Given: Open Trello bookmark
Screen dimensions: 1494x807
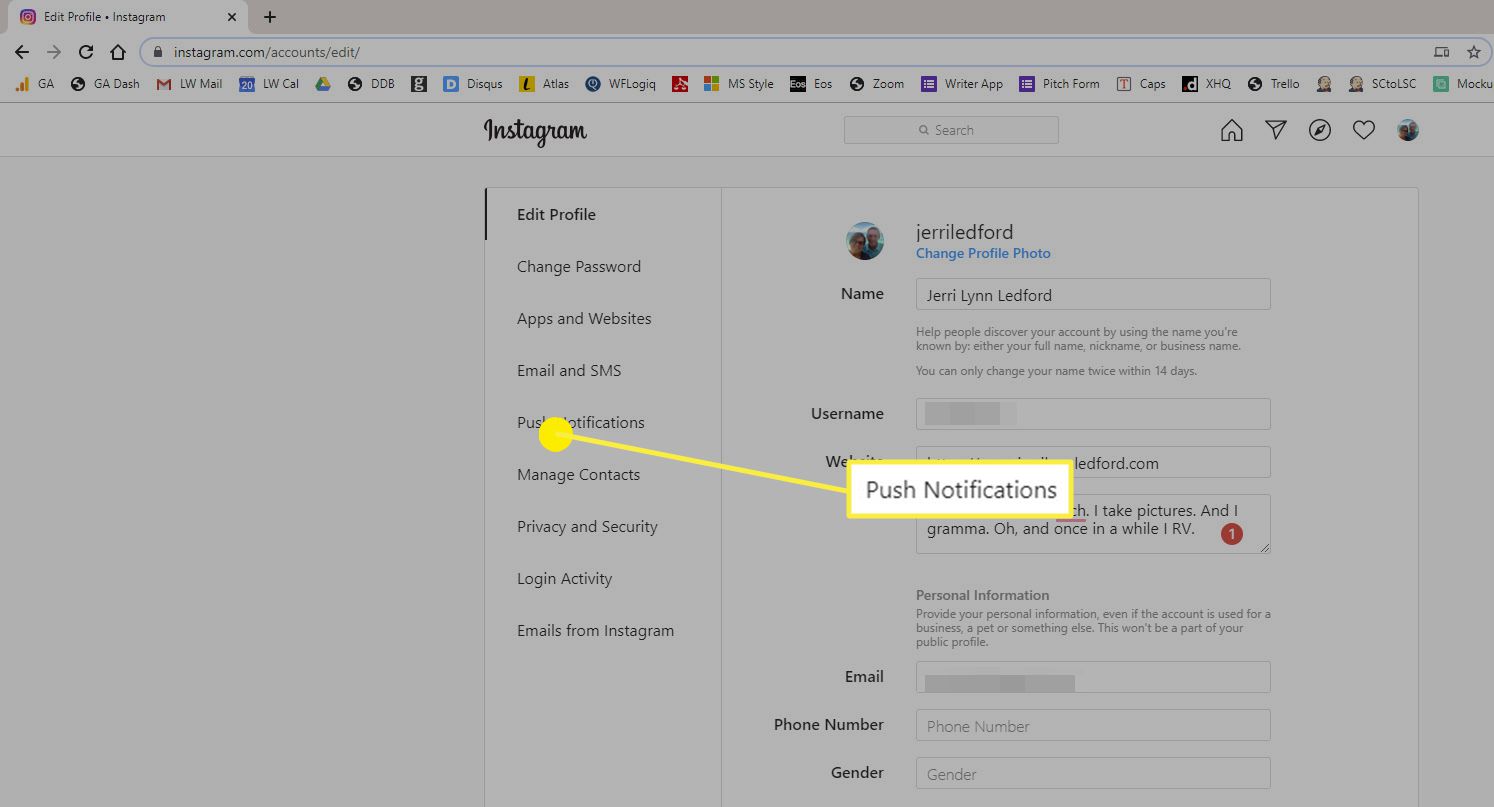Looking at the screenshot, I should coord(1273,84).
